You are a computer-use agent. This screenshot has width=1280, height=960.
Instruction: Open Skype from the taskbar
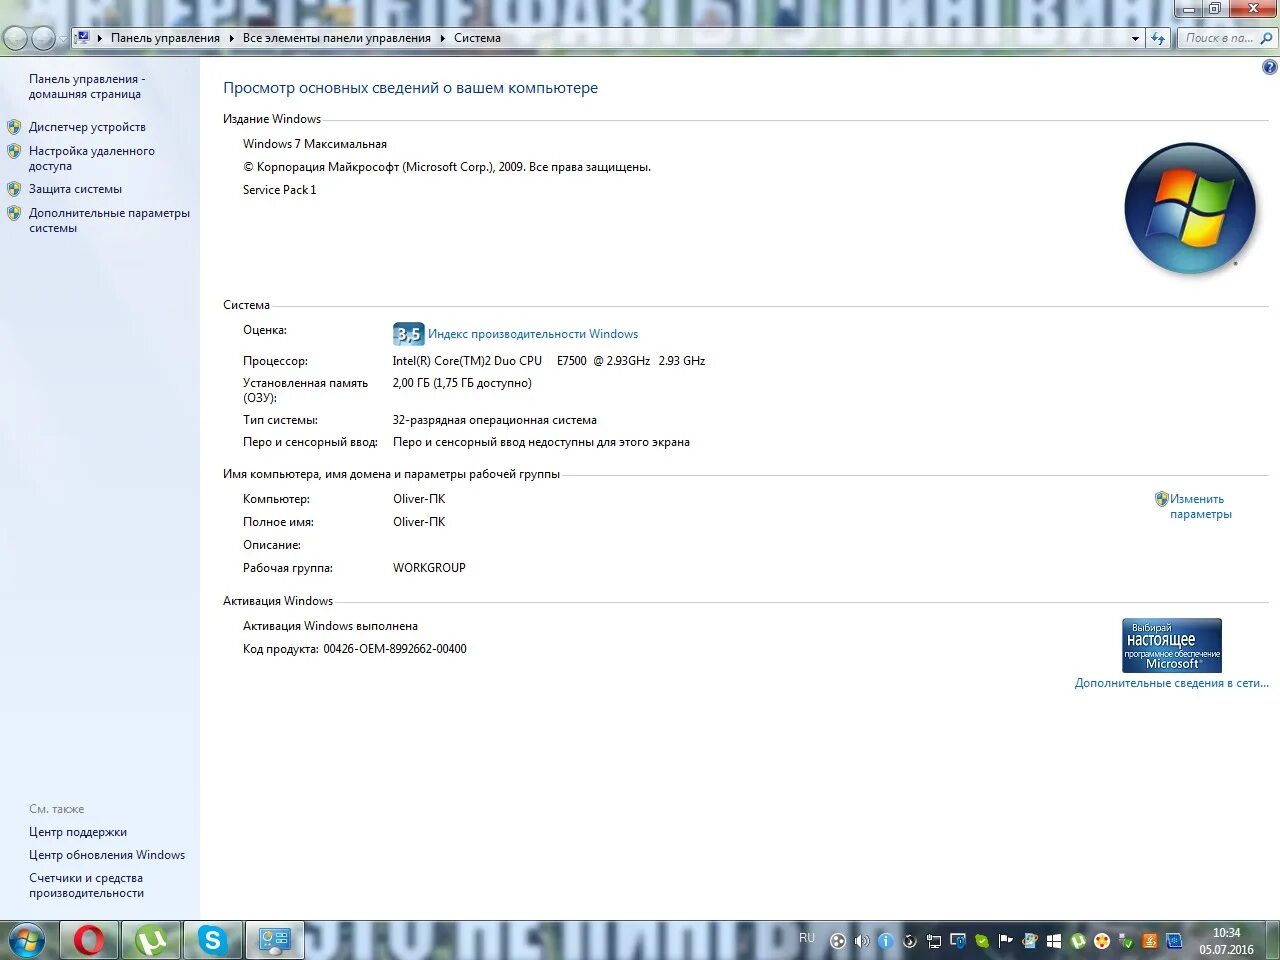click(213, 941)
